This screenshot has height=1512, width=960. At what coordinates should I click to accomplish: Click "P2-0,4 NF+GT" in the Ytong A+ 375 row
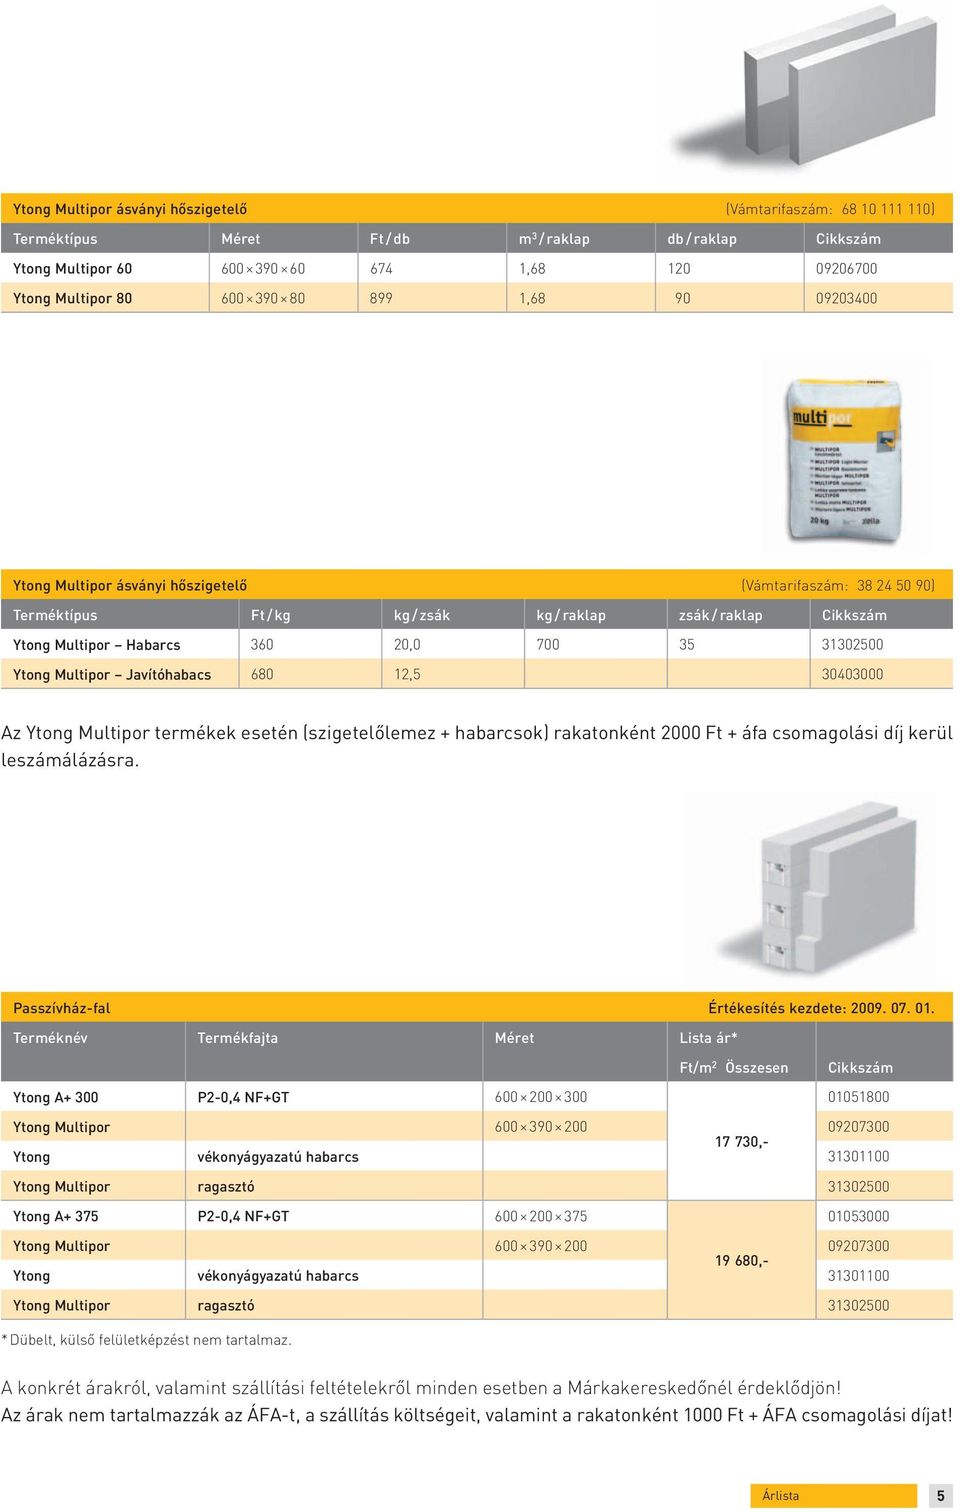[x=243, y=1216]
